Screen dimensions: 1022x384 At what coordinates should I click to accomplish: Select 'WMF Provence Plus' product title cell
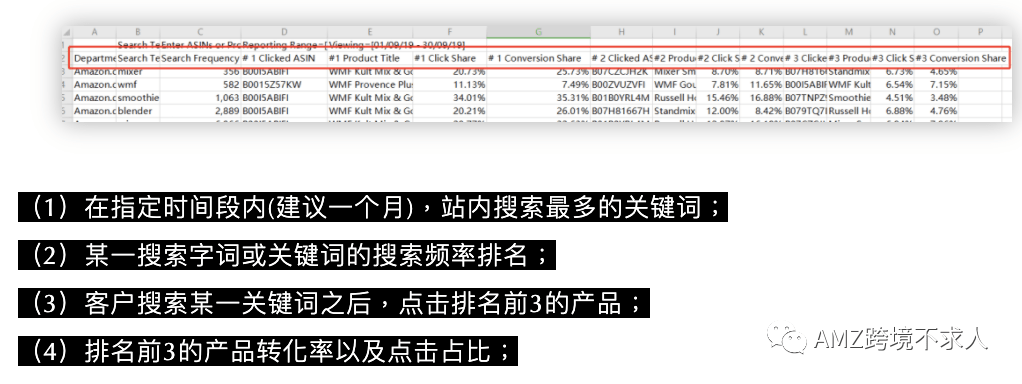[370, 84]
